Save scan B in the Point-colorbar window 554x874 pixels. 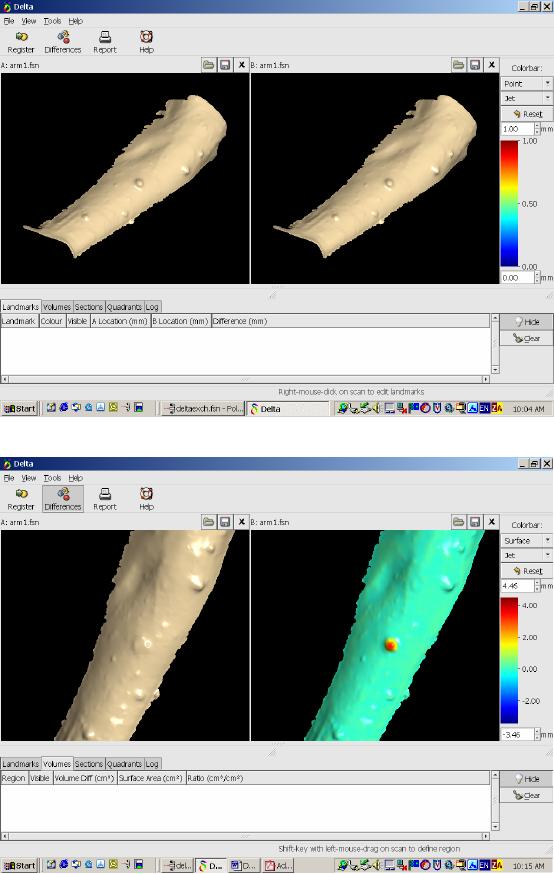click(x=475, y=65)
